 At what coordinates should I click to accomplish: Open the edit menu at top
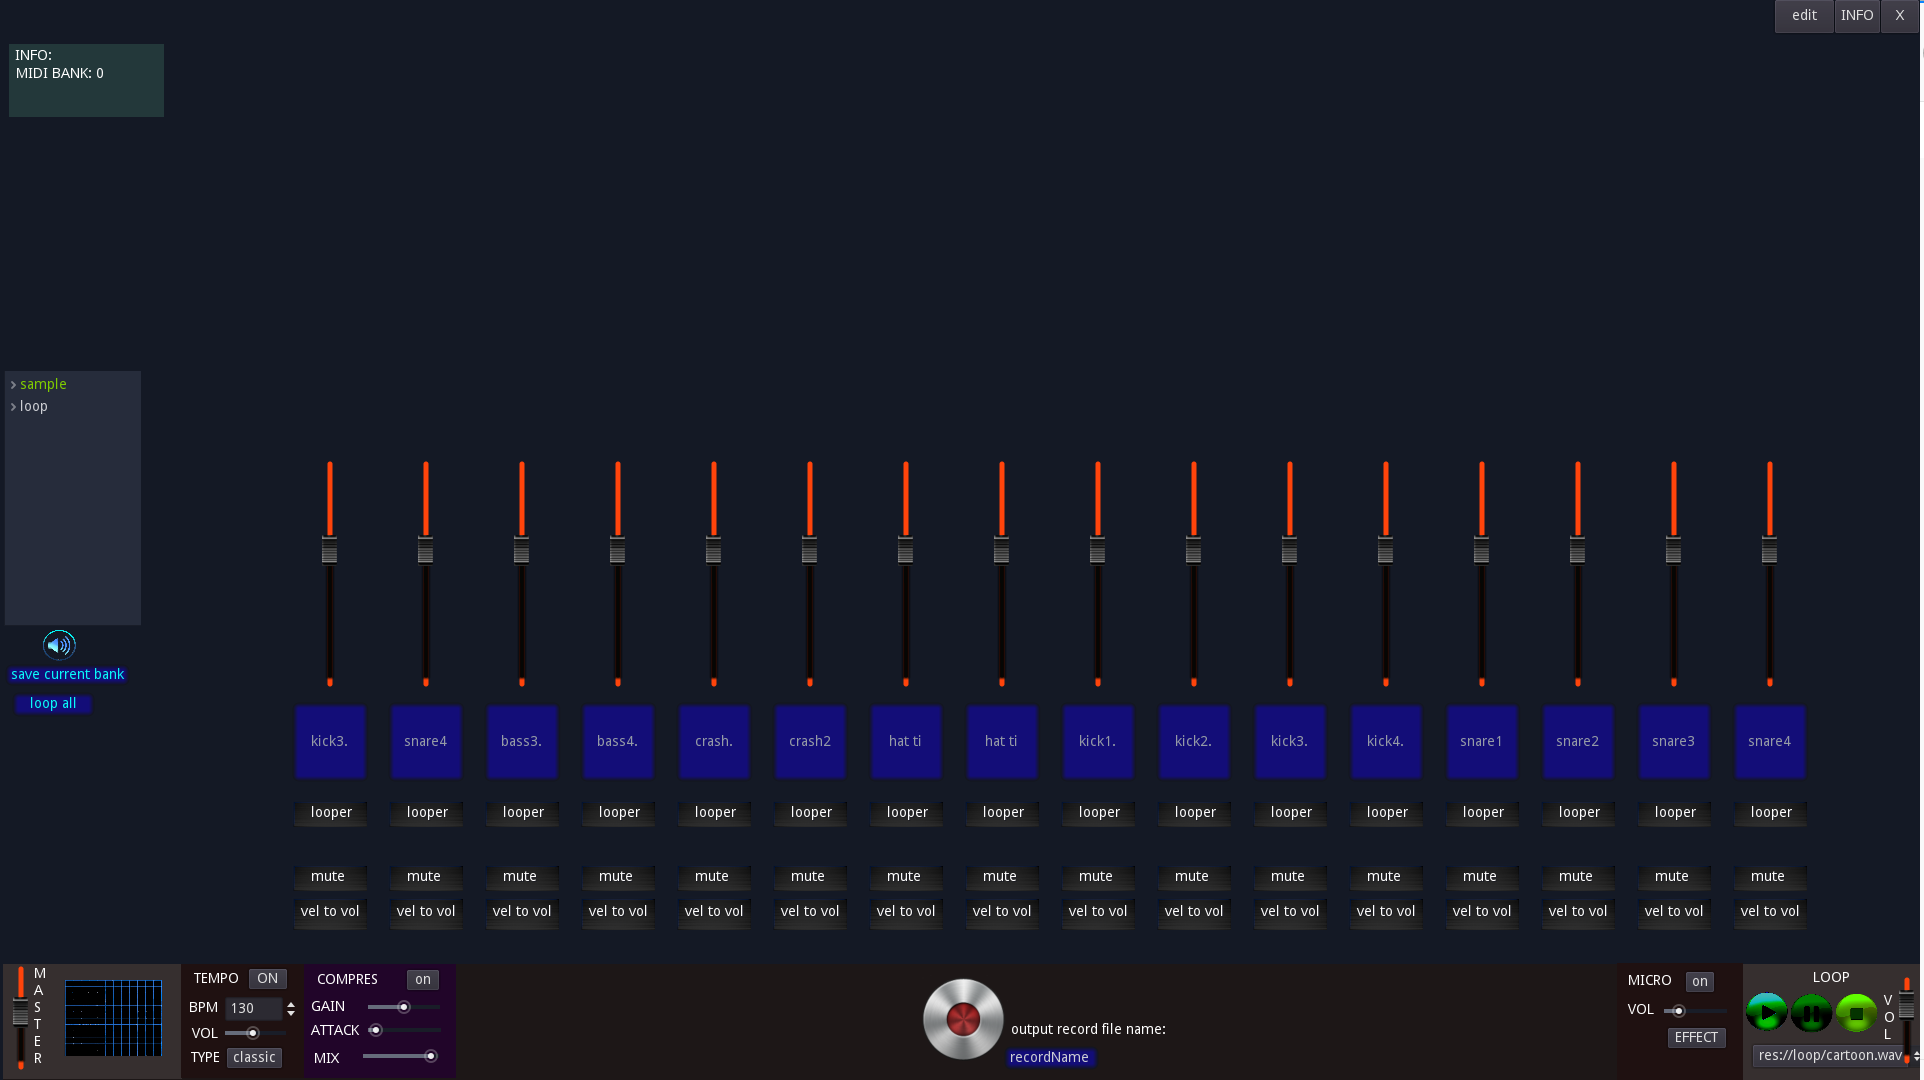pyautogui.click(x=1803, y=15)
